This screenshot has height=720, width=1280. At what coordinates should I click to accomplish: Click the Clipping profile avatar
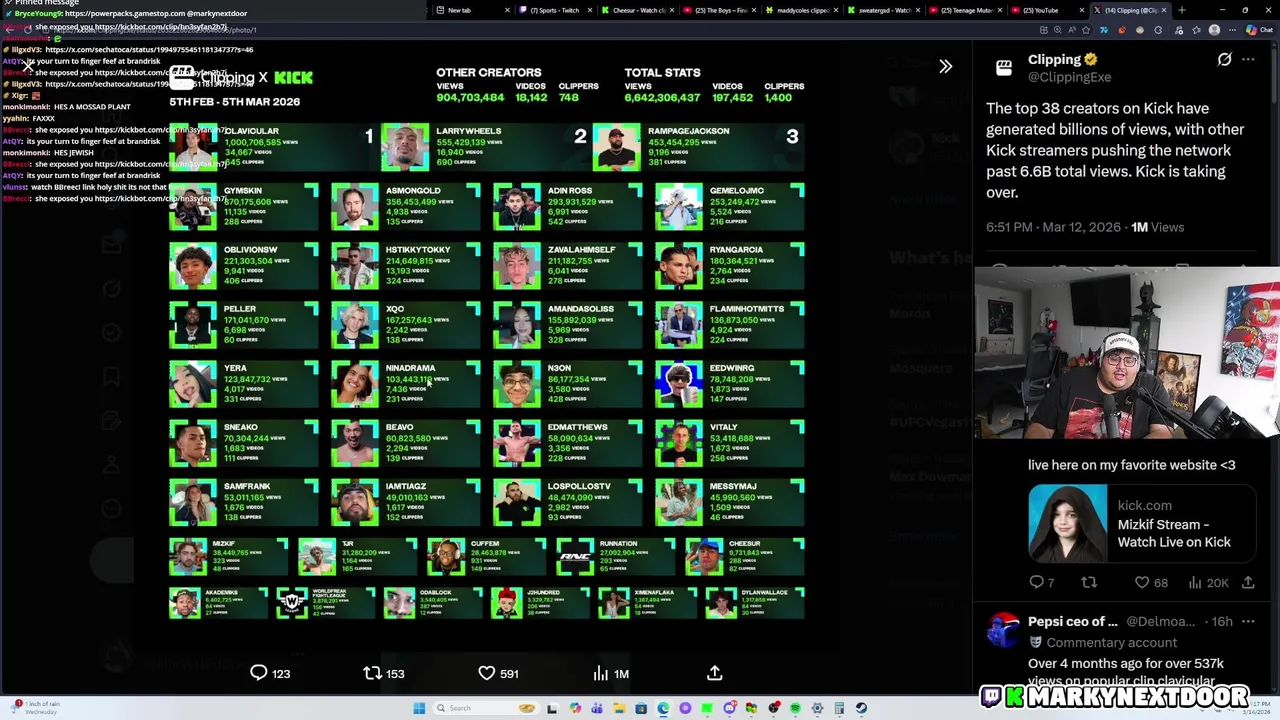click(1003, 67)
